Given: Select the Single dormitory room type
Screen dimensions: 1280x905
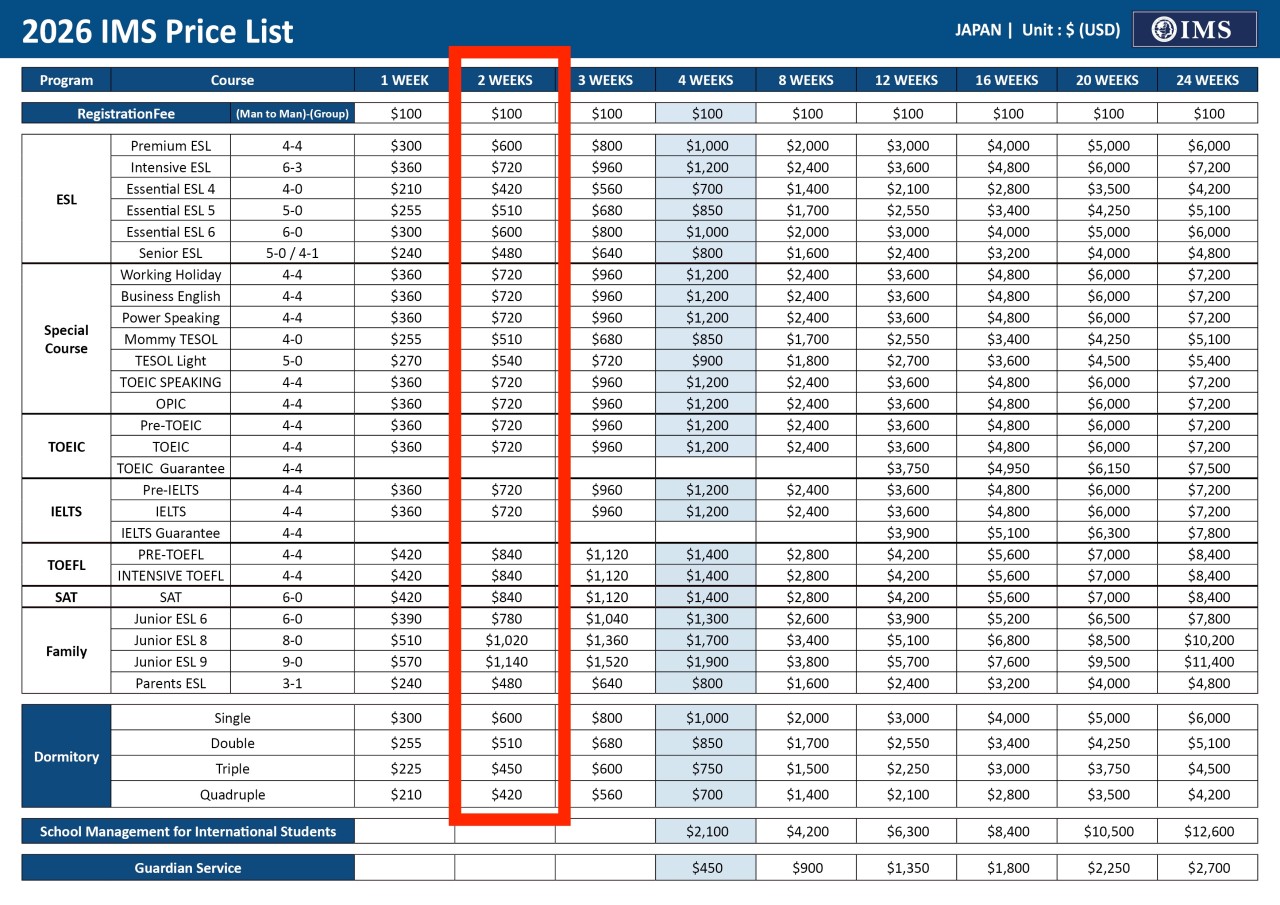Looking at the screenshot, I should click(x=233, y=718).
